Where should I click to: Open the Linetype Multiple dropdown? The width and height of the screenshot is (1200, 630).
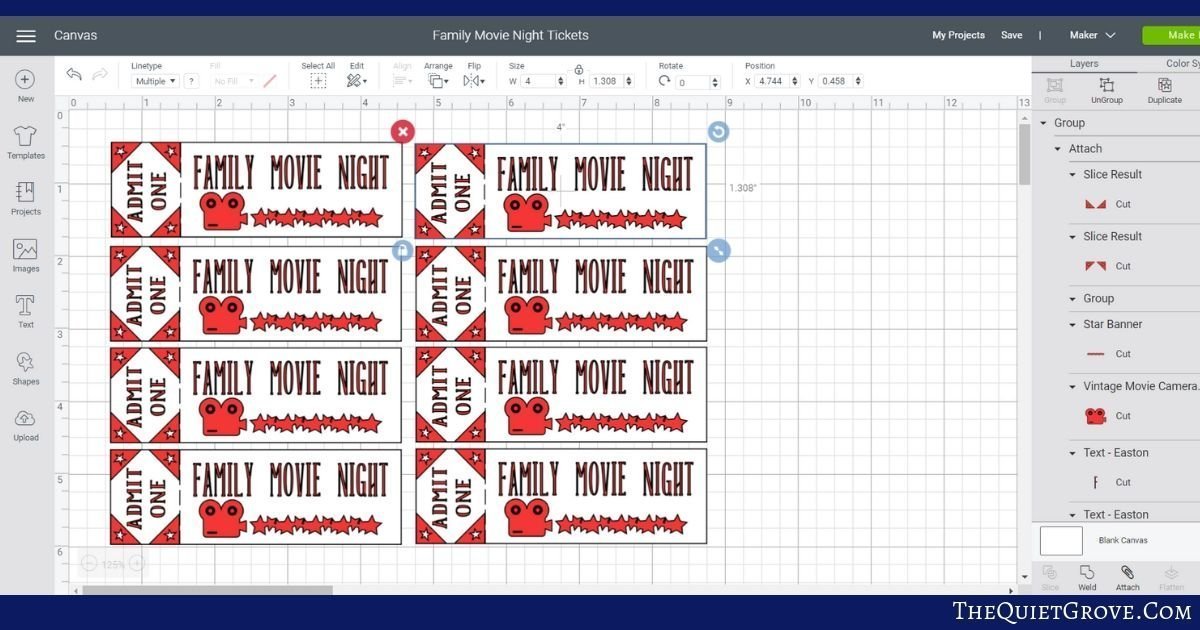tap(155, 81)
